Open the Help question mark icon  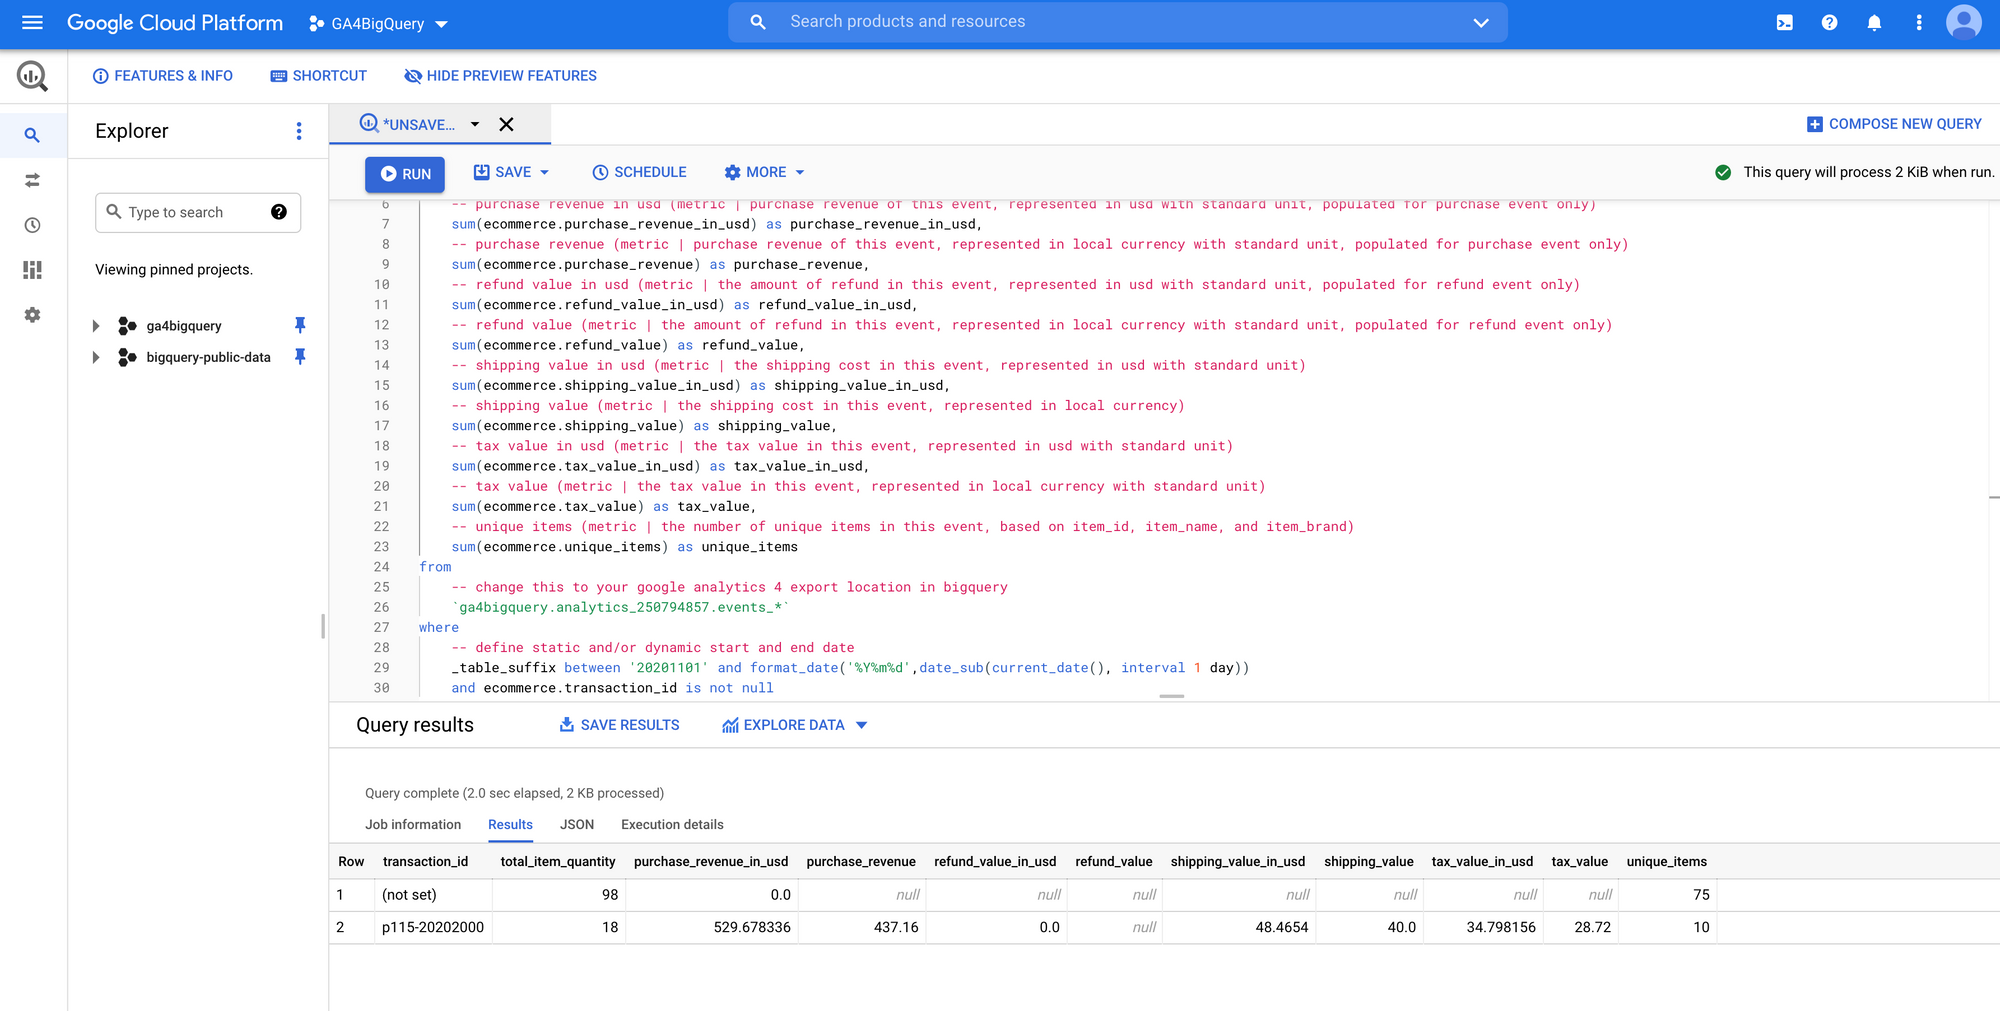click(x=1829, y=22)
